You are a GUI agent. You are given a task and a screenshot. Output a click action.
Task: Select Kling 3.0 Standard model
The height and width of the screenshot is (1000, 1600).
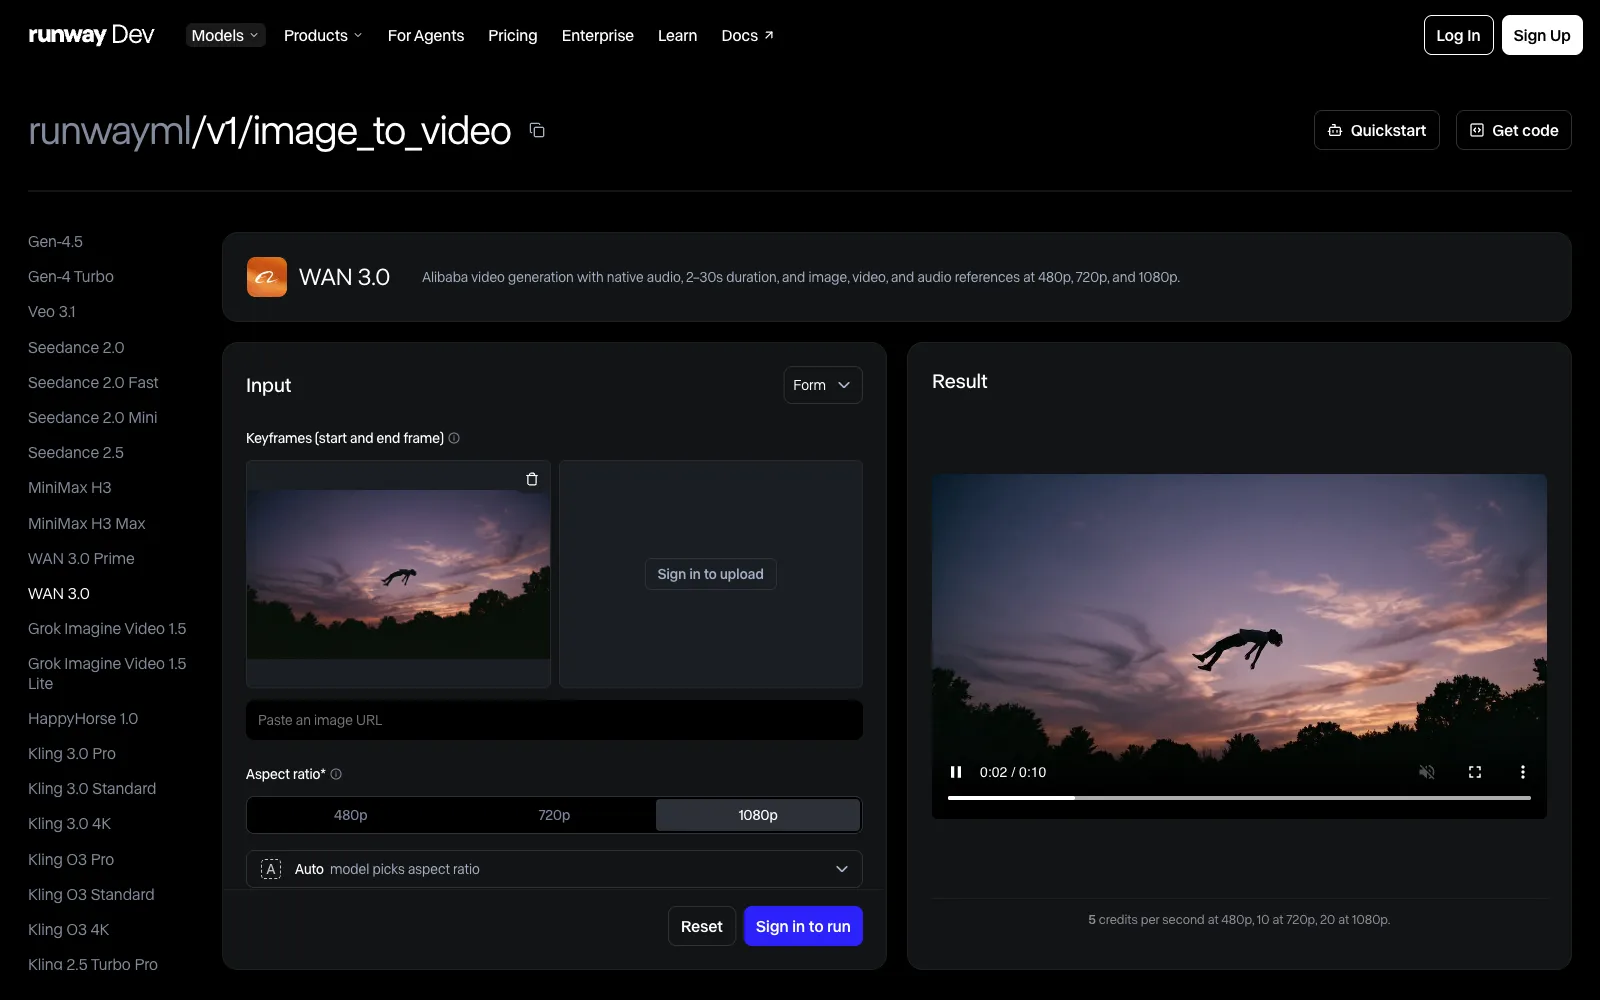point(92,788)
